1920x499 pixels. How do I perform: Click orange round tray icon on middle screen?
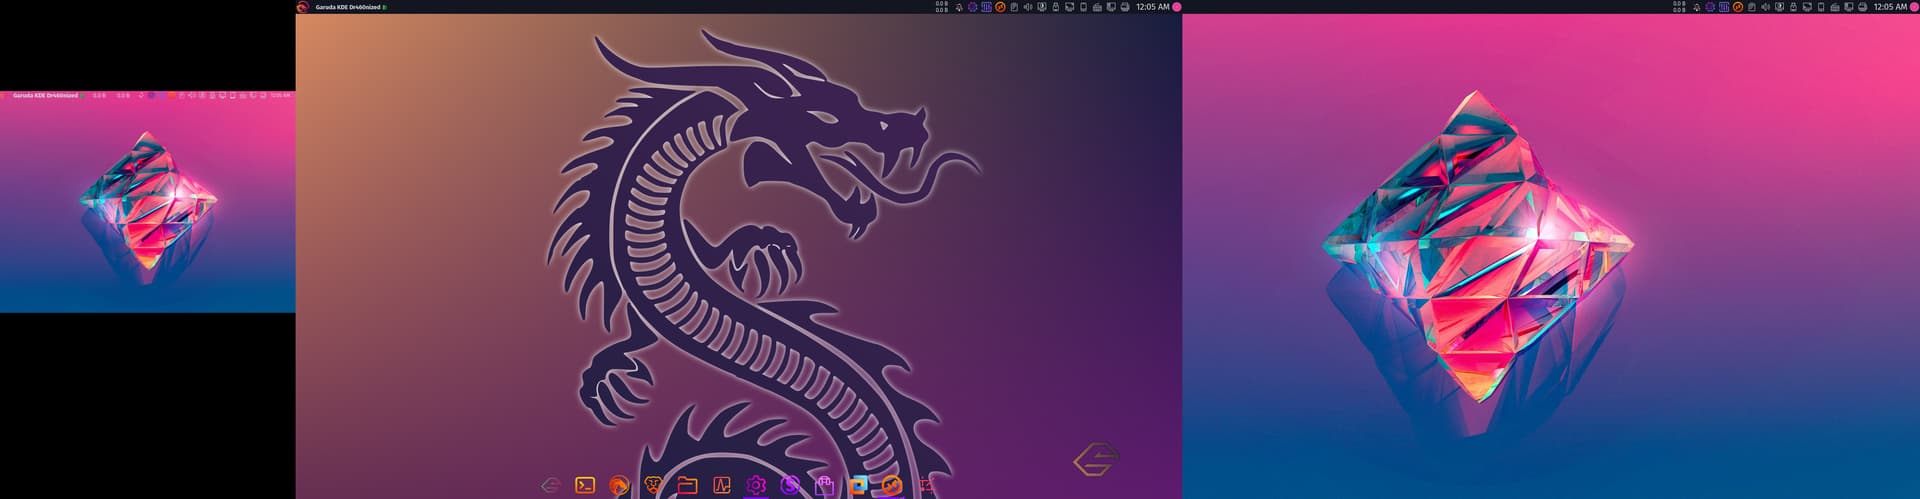[x=1000, y=7]
